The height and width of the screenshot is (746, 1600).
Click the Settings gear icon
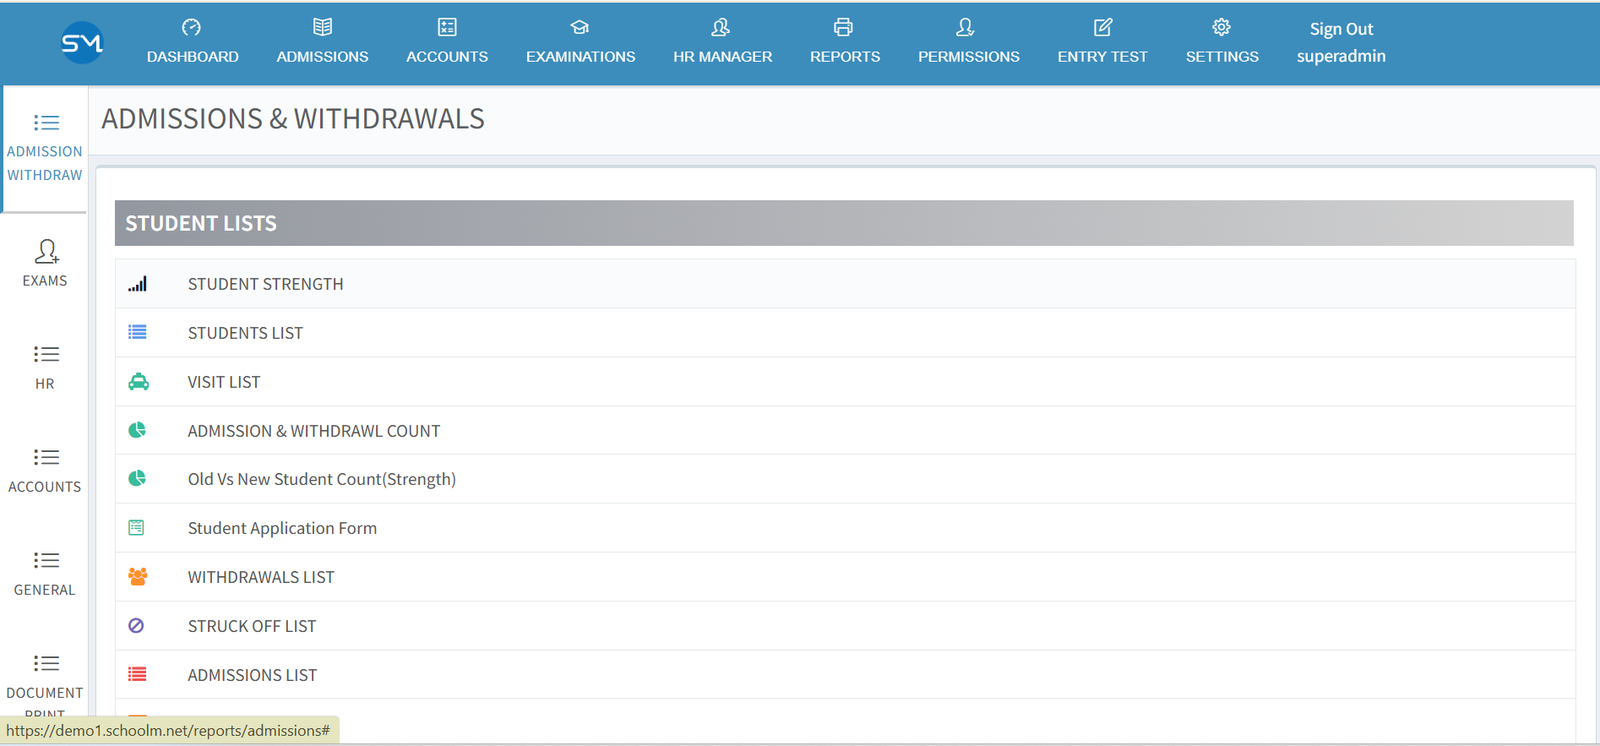[1221, 27]
